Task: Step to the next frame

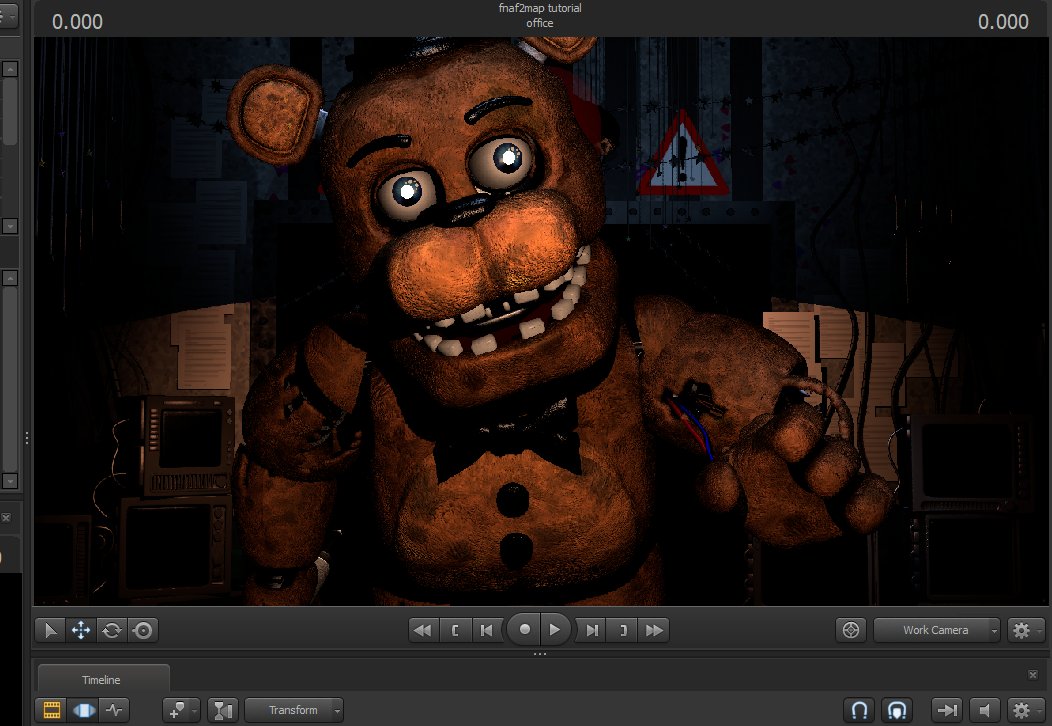Action: pos(592,630)
